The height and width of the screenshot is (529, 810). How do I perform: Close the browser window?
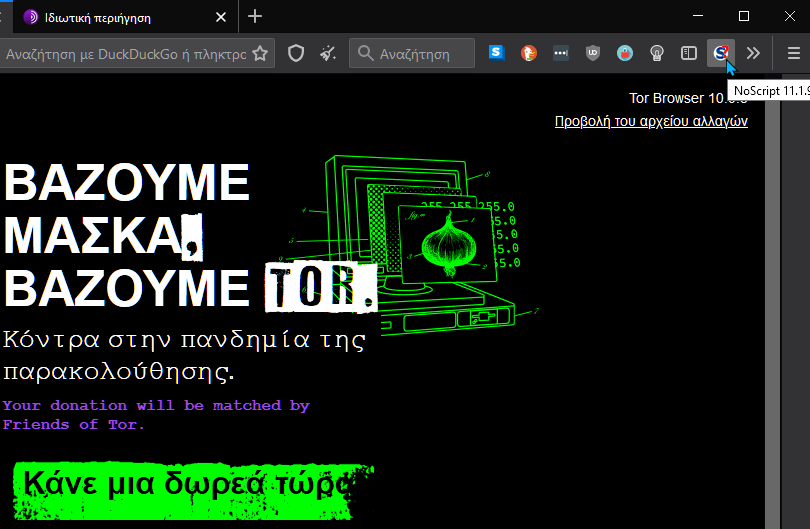pos(789,17)
